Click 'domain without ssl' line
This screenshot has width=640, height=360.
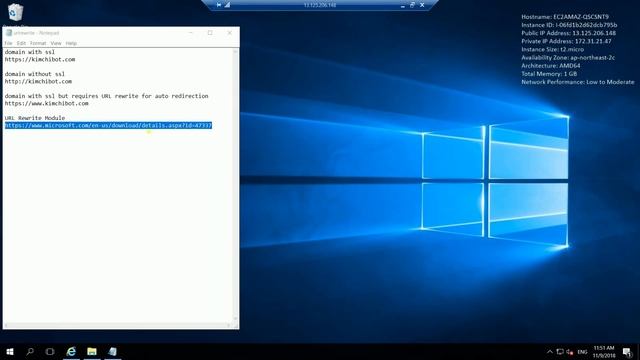[x=35, y=74]
